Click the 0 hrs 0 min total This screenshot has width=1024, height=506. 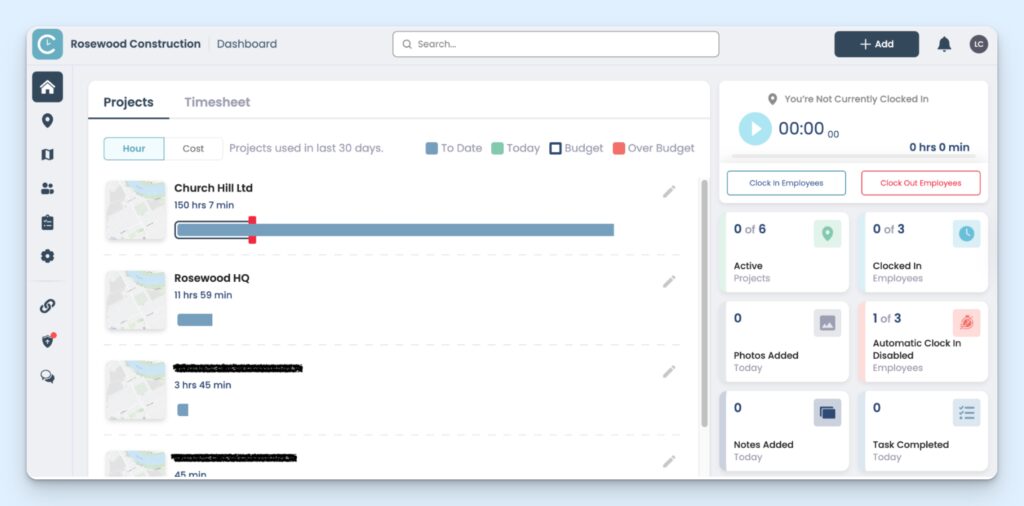coord(939,148)
